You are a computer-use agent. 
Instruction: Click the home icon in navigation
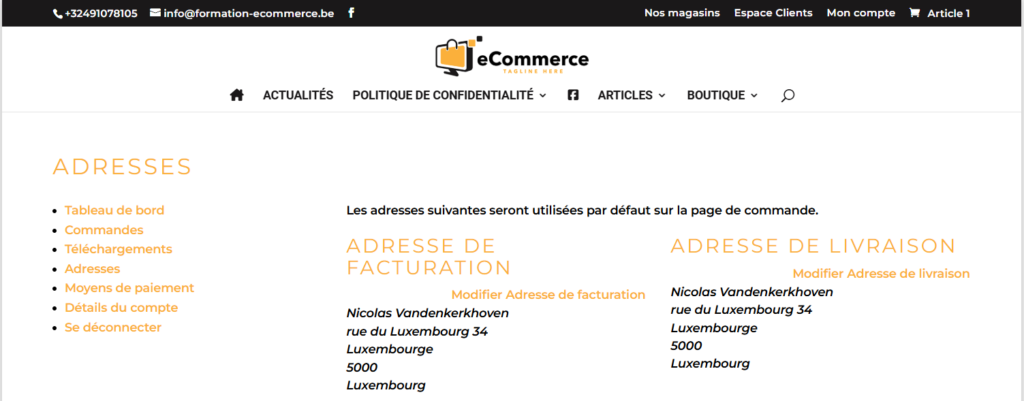click(237, 95)
